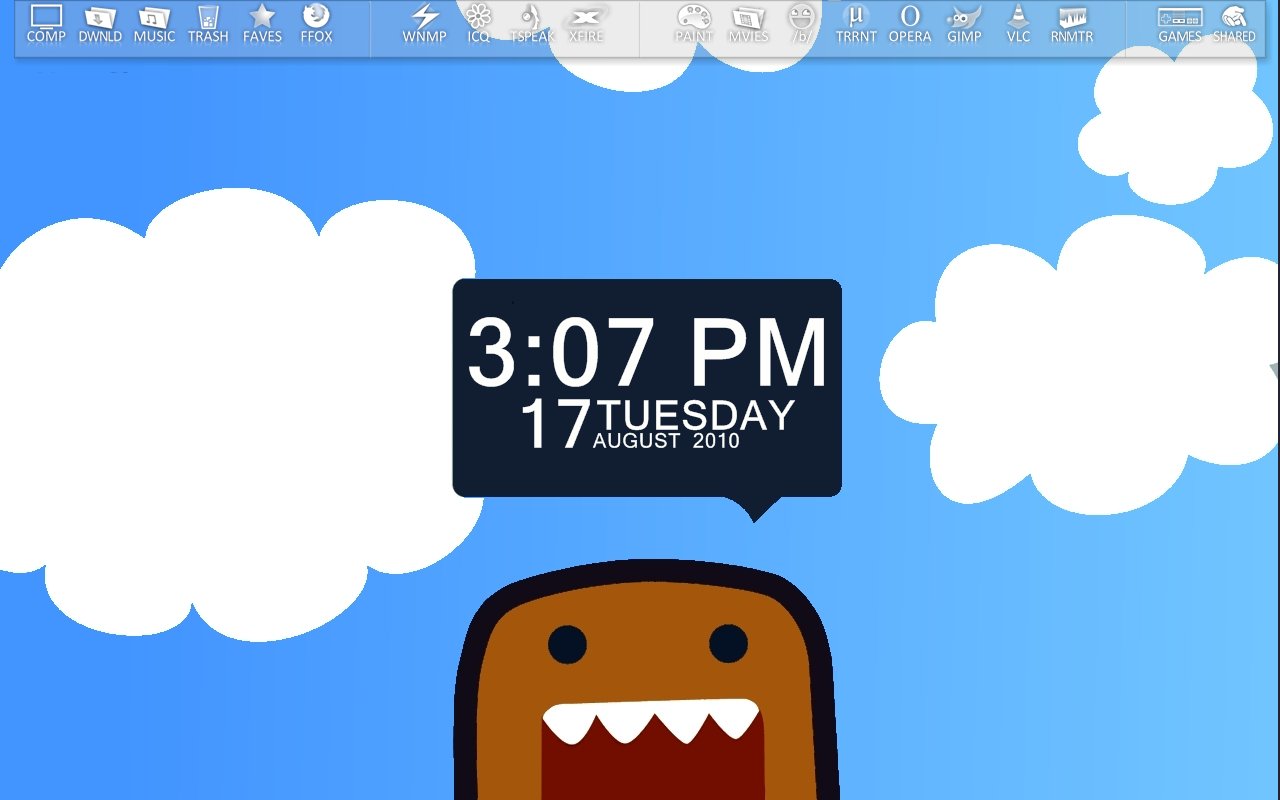Open the TRASH bin icon
The width and height of the screenshot is (1280, 800).
[x=208, y=24]
